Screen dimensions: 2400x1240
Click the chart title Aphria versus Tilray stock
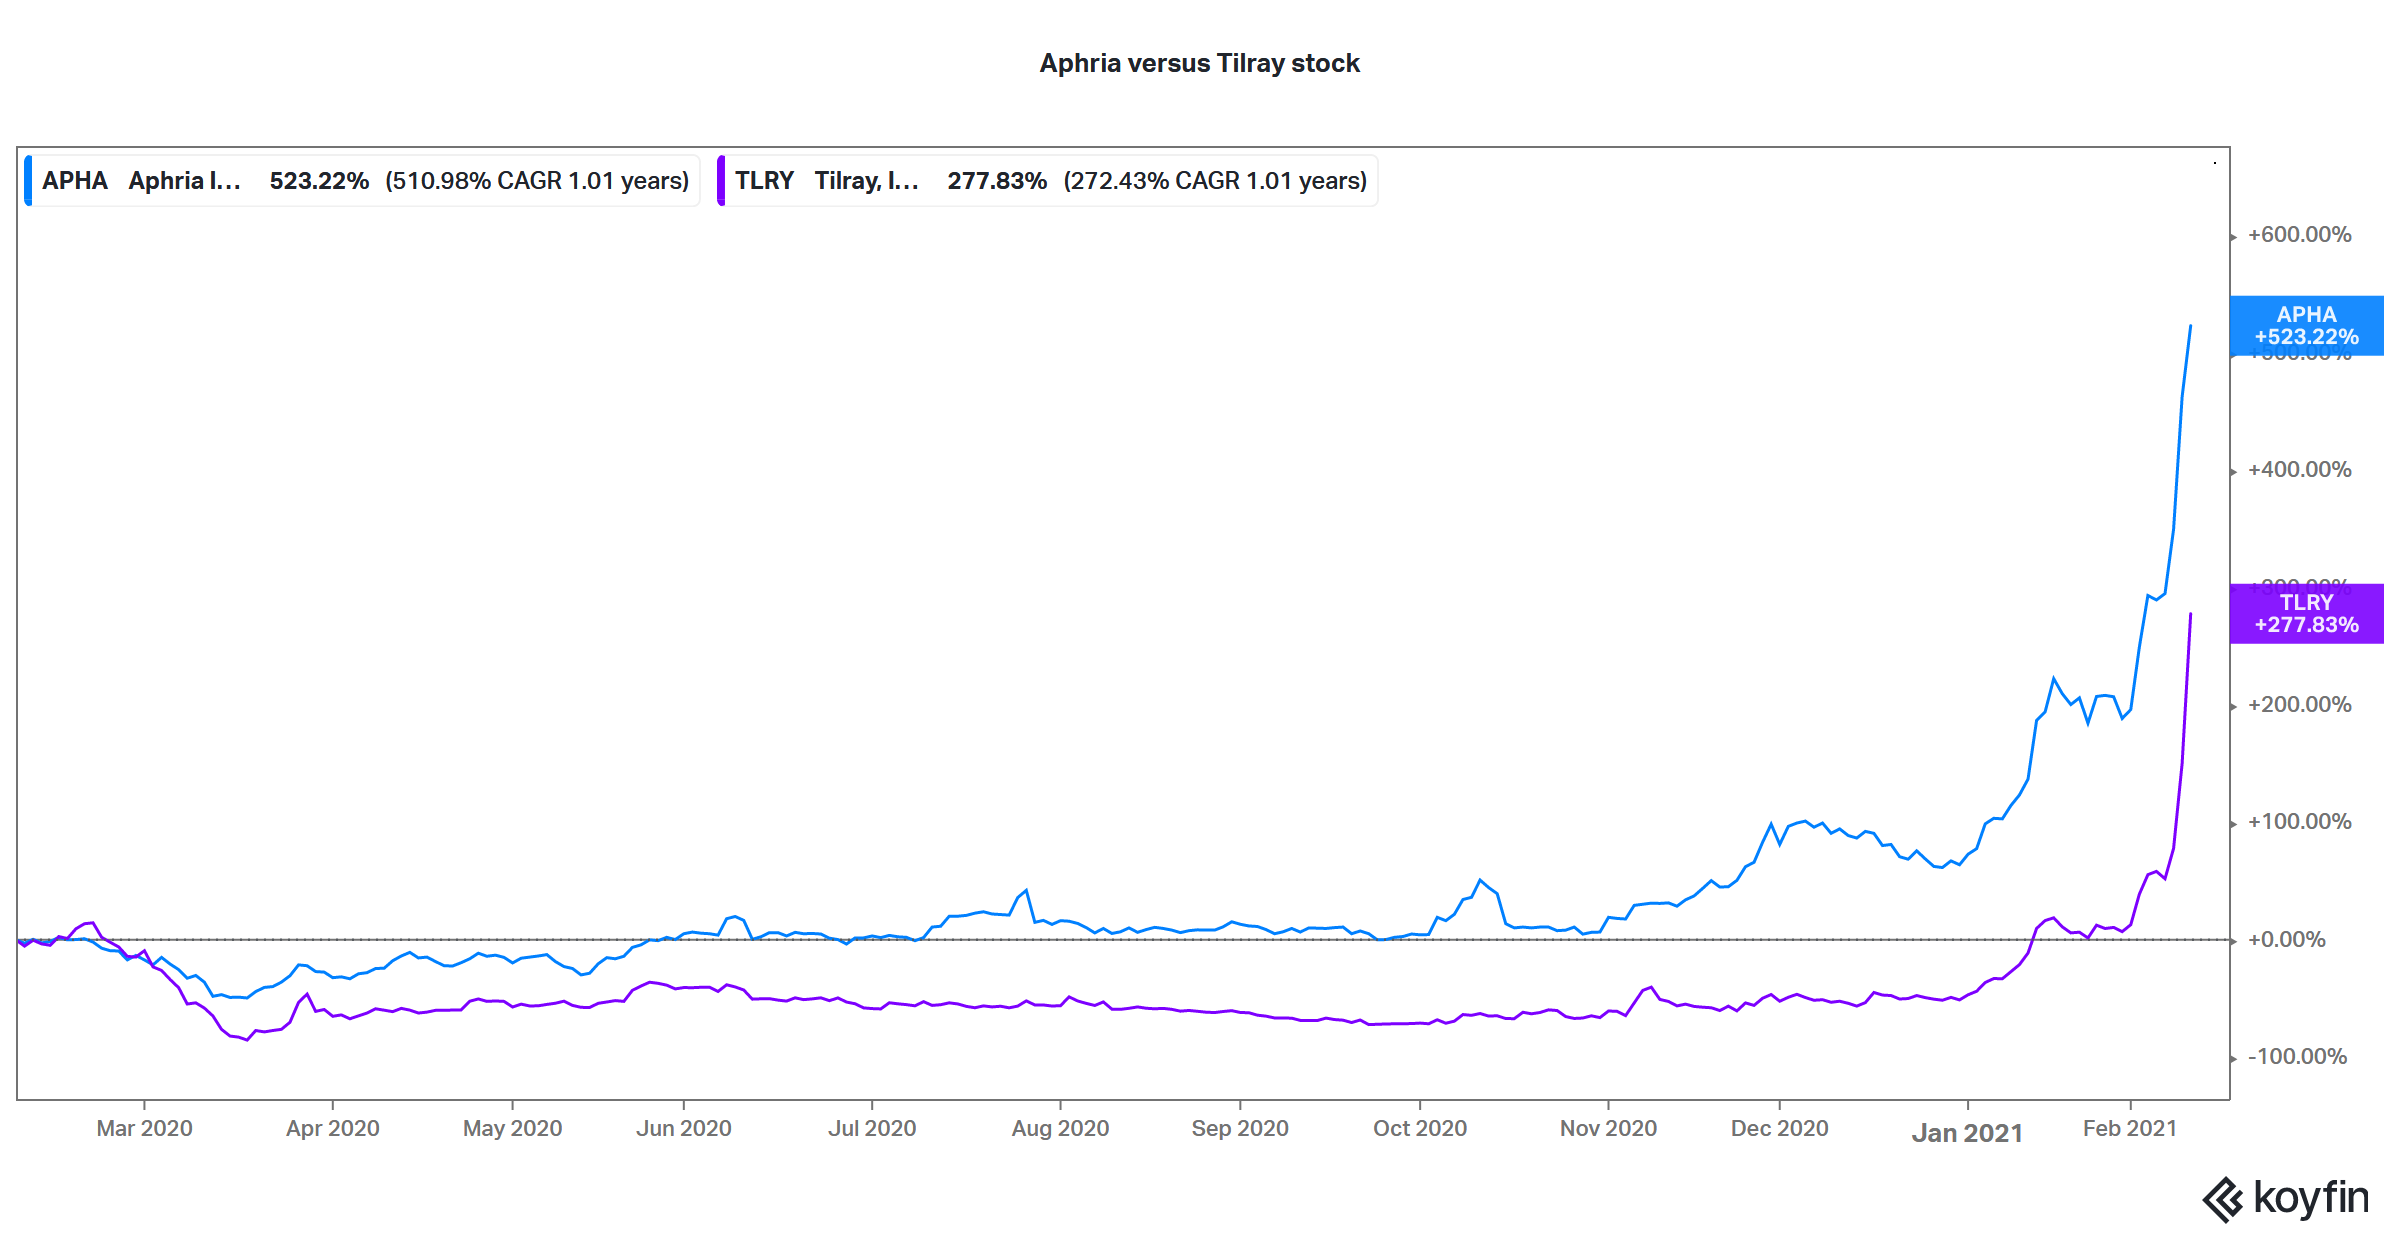1199,63
